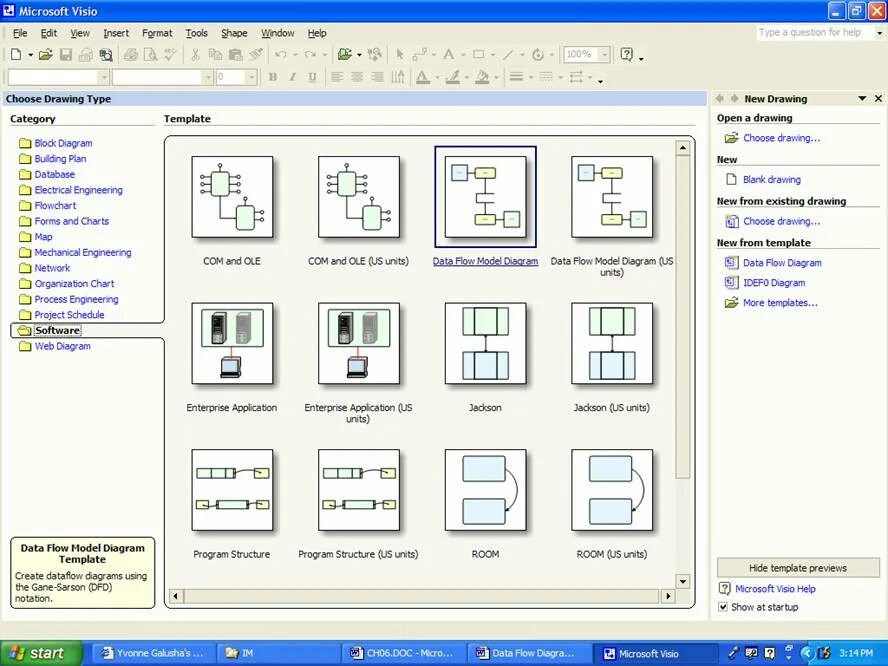The width and height of the screenshot is (888, 666).
Task: Select the Web Diagram category
Action: point(62,346)
